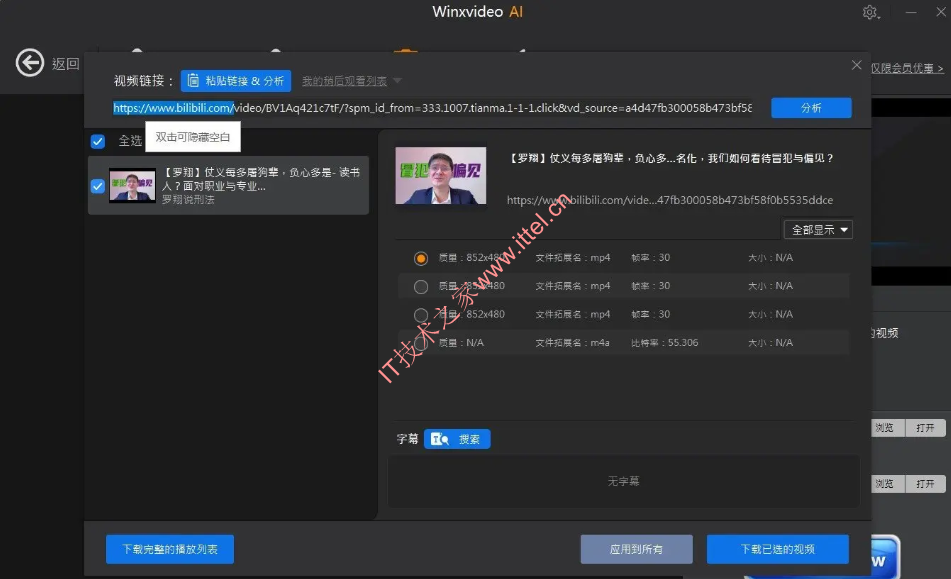
Task: Select the m4a audio format radio
Action: click(x=421, y=343)
